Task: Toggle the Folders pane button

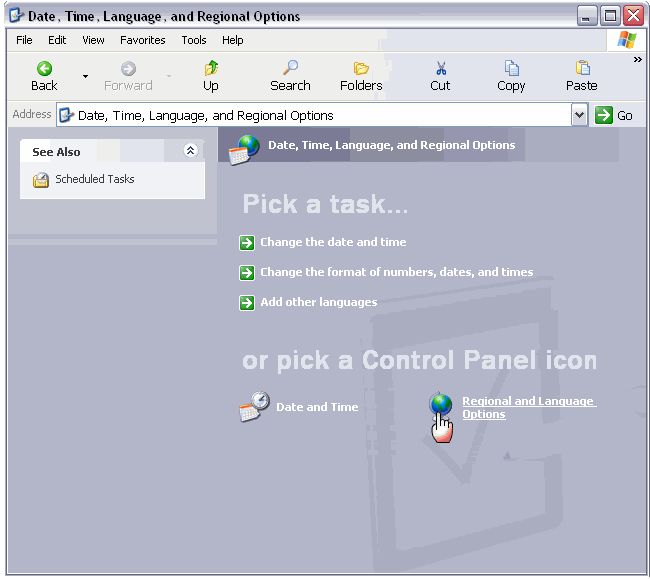Action: click(x=361, y=76)
